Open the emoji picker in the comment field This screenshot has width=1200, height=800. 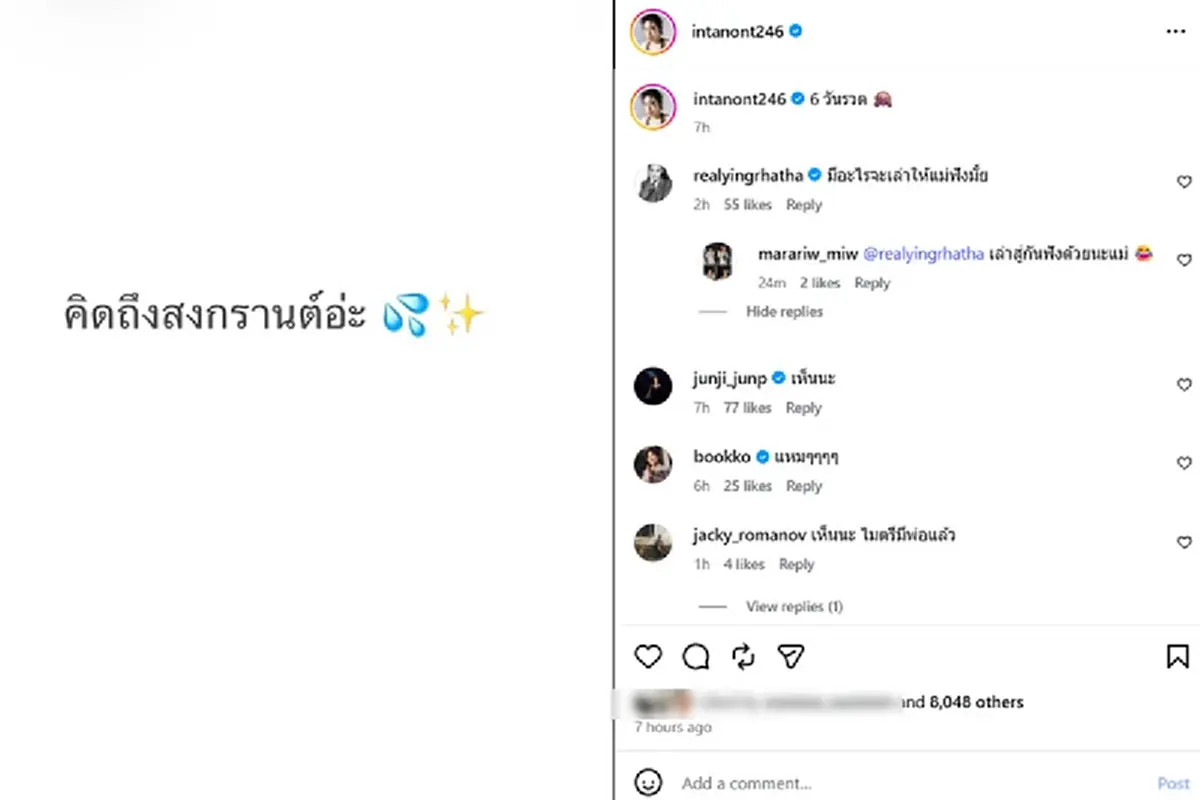coord(651,783)
